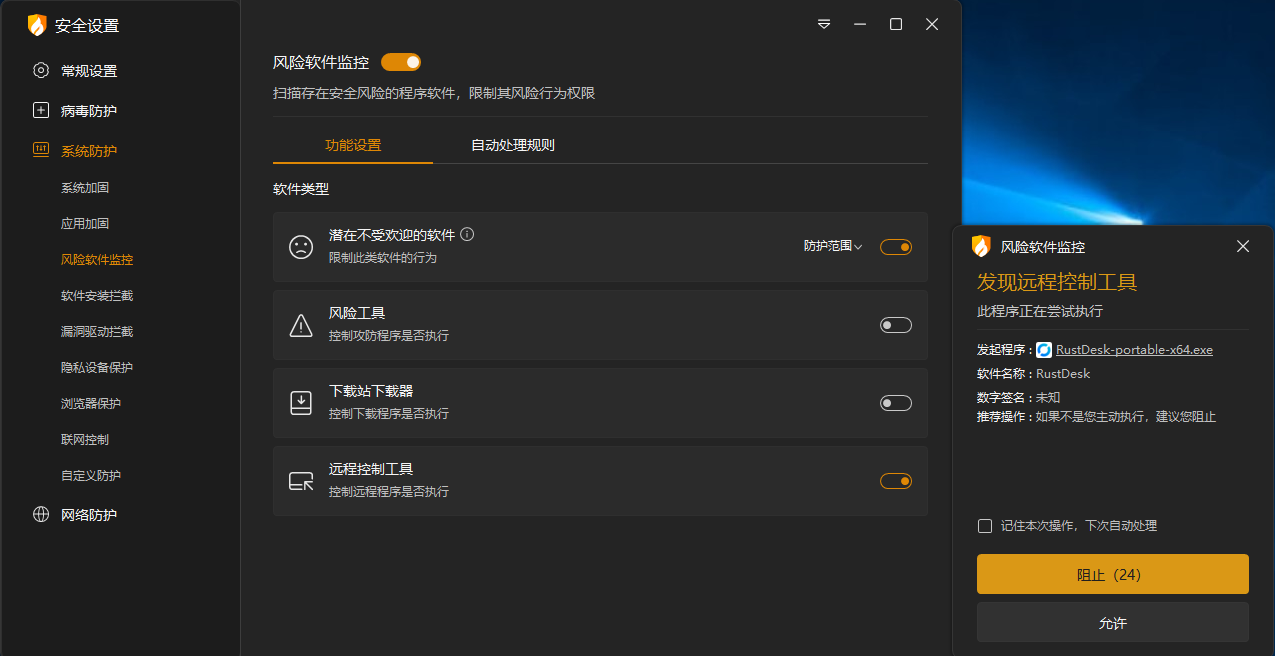Click the info icon beside 潜在不受欢迎的软件
Image resolution: width=1275 pixels, height=656 pixels.
tap(467, 235)
